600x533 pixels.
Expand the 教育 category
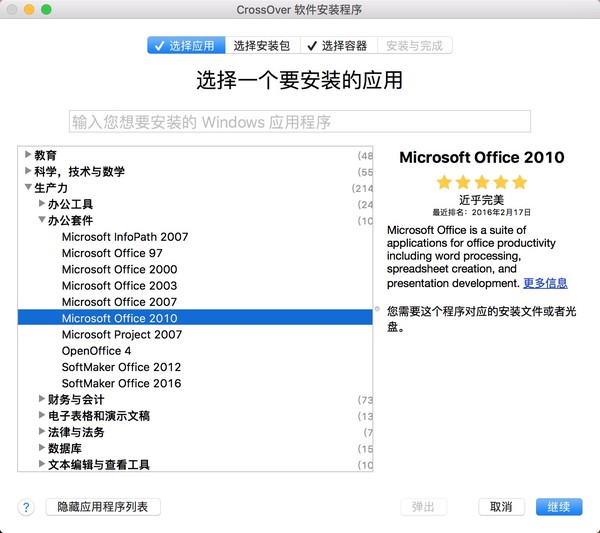(x=28, y=155)
